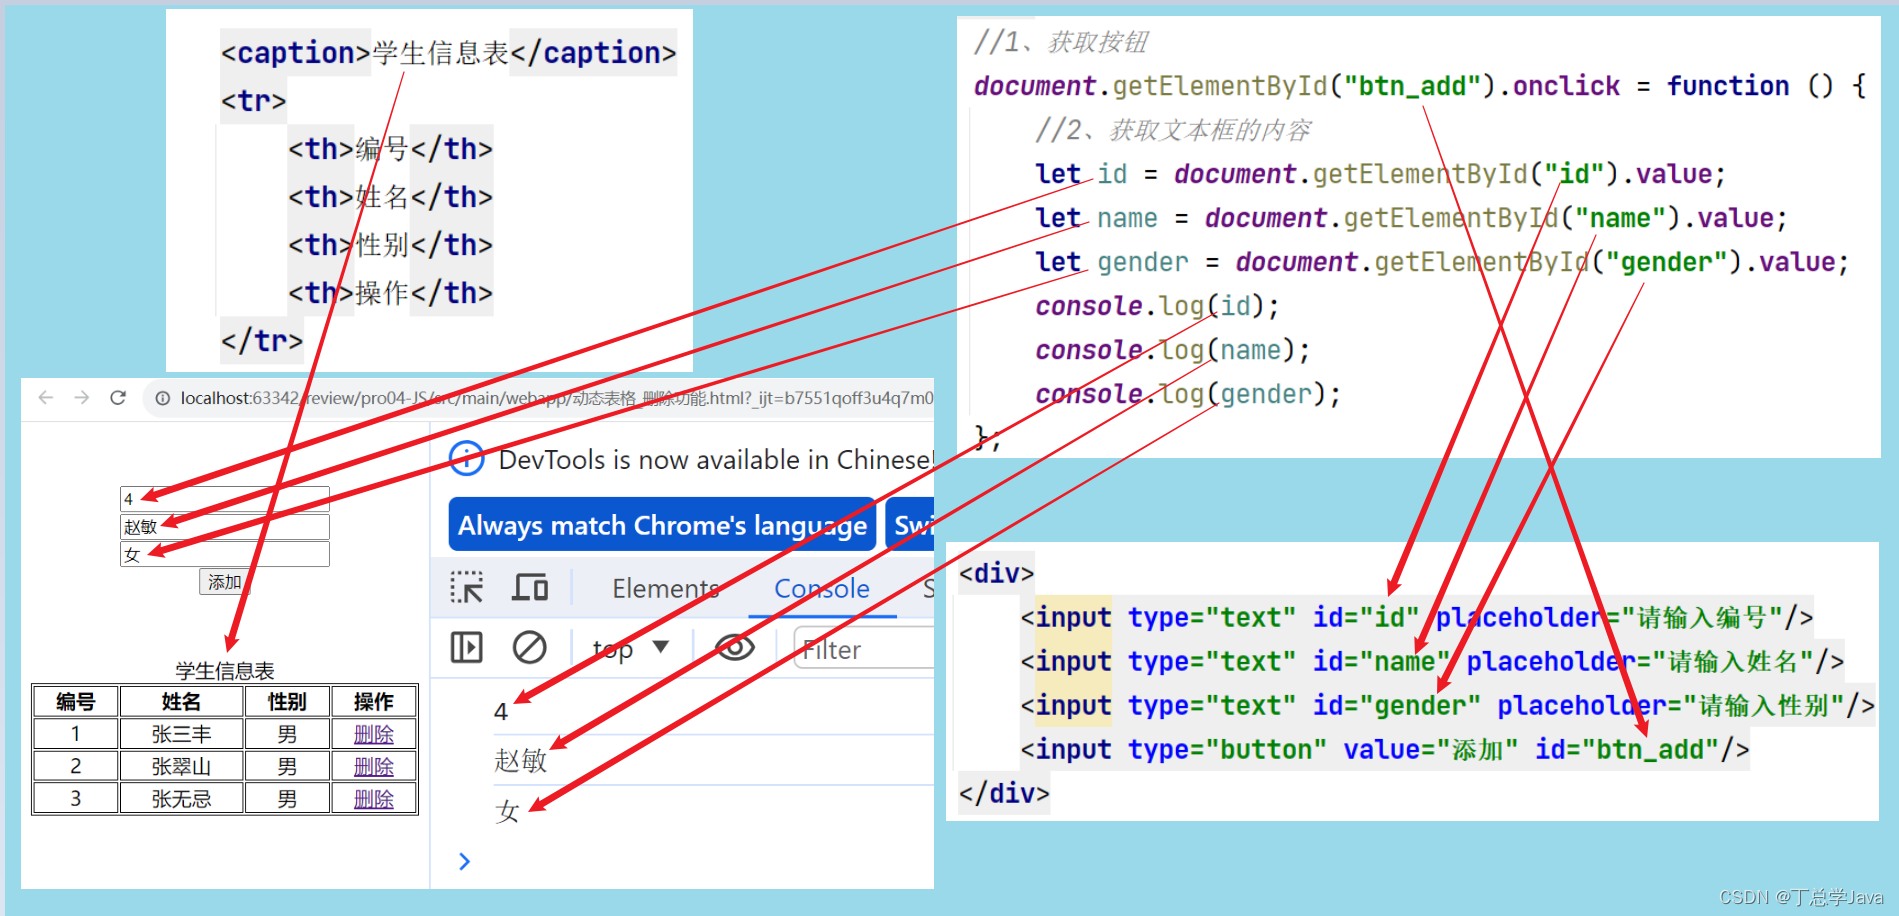Click the 性别 table header
The width and height of the screenshot is (1899, 916).
pos(287,702)
